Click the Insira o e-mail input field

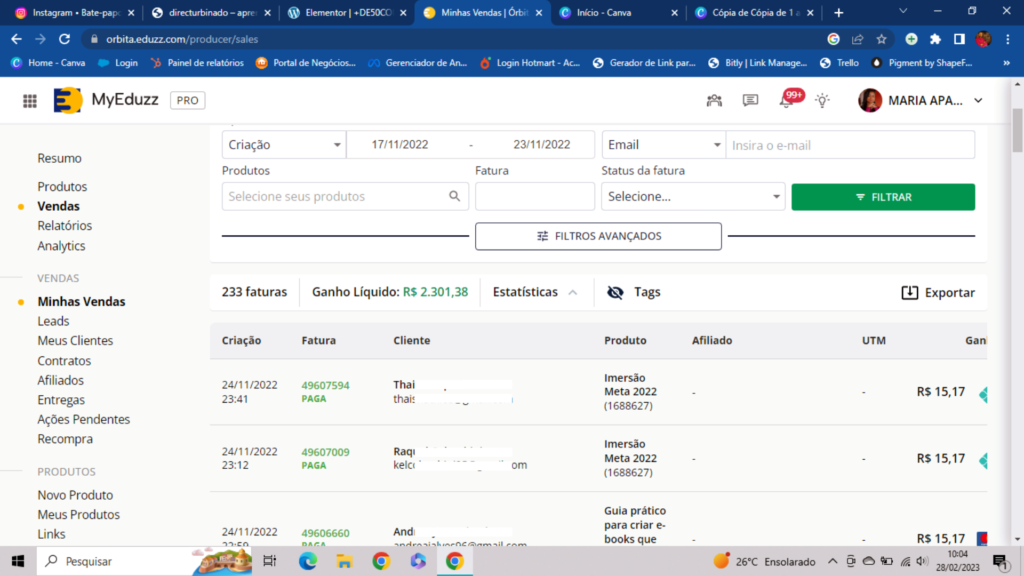coord(849,145)
